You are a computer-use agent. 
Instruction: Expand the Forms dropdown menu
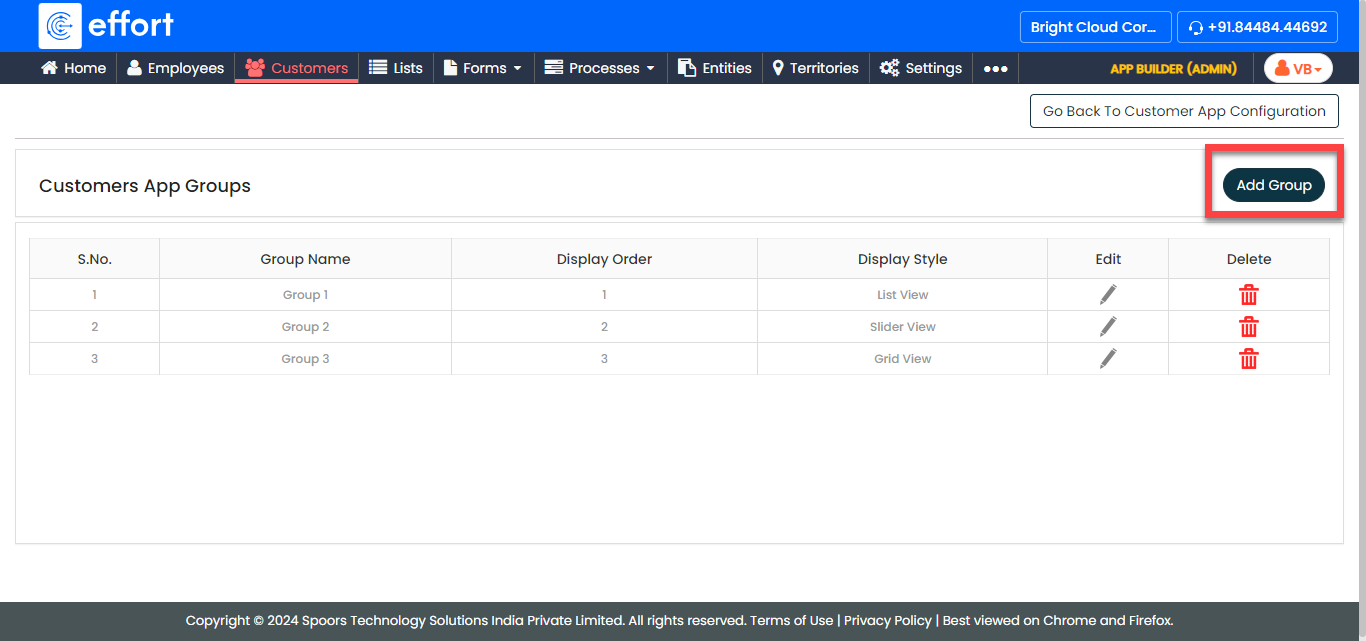[x=483, y=68]
